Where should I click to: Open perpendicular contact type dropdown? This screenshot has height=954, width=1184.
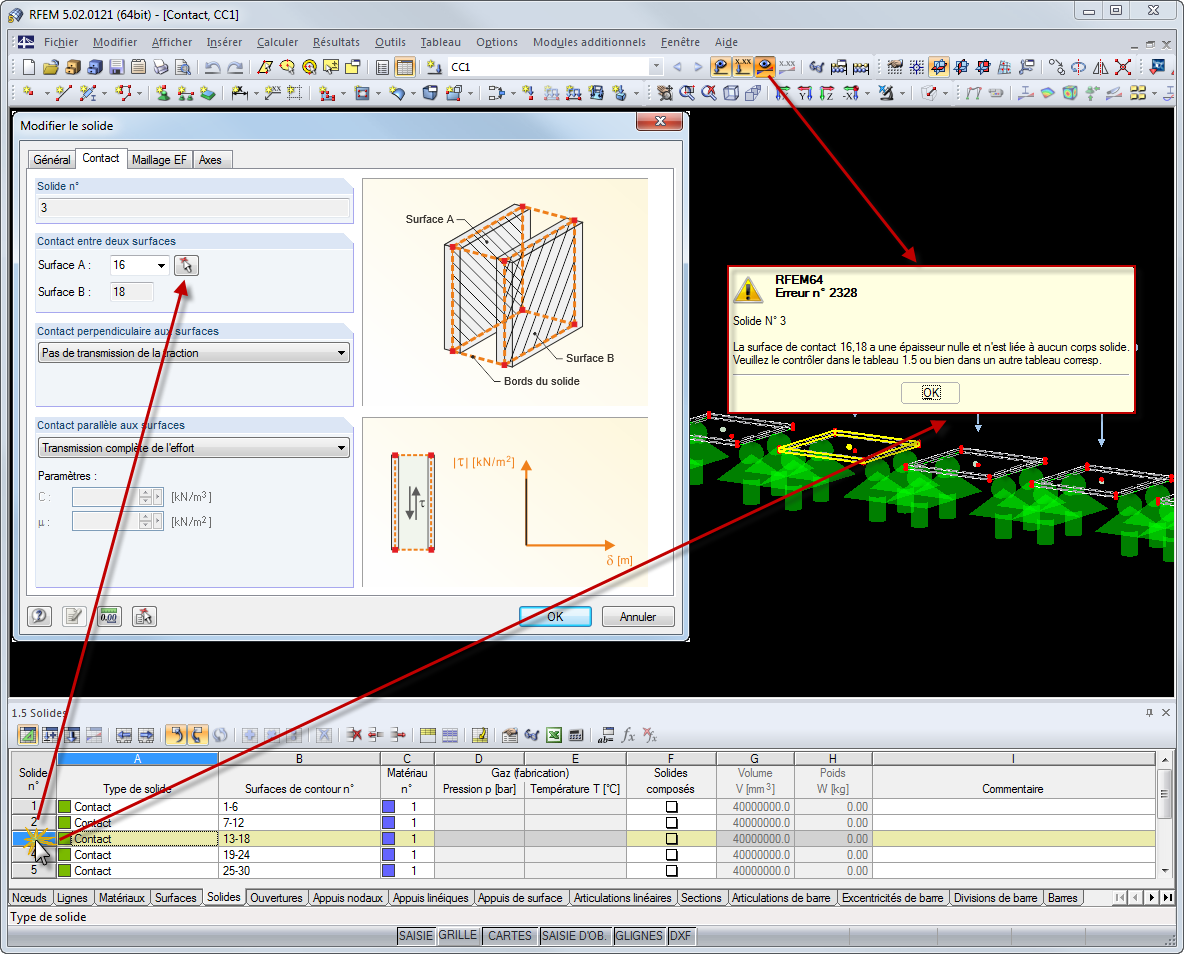pos(341,353)
